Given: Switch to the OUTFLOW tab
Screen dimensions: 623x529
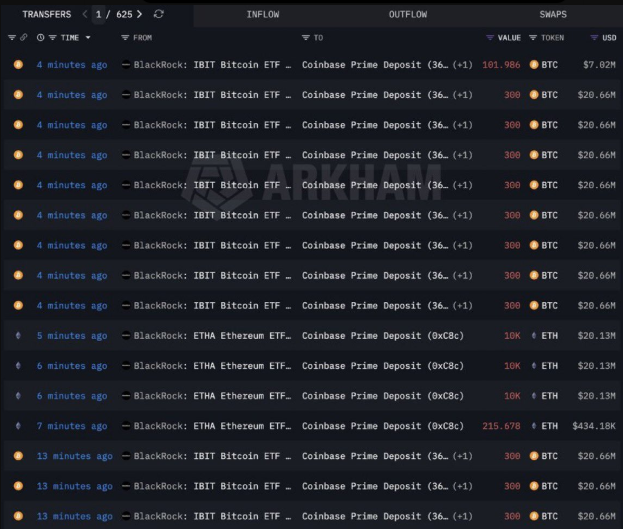Looking at the screenshot, I should coord(408,15).
